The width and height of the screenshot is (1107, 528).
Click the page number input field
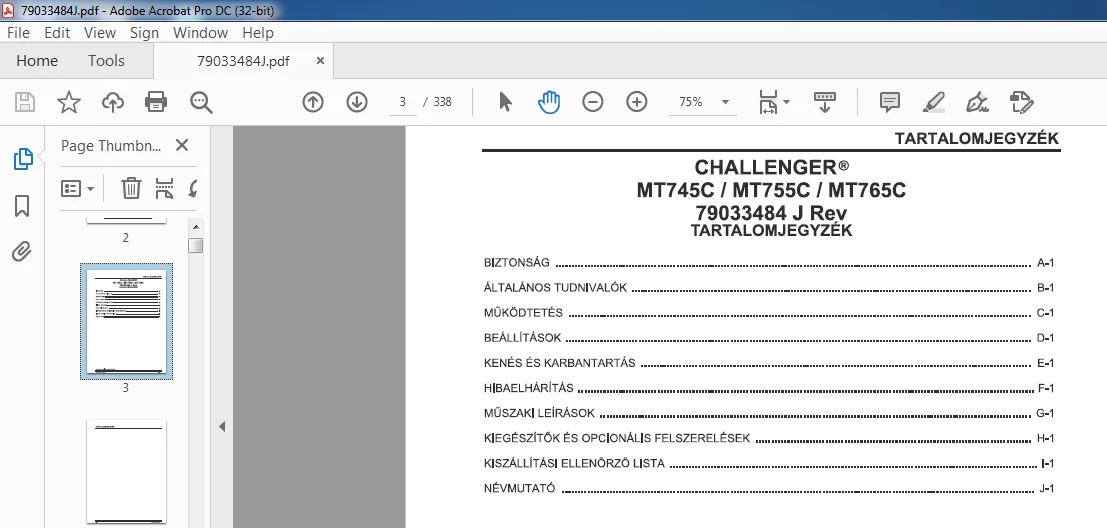tap(402, 102)
